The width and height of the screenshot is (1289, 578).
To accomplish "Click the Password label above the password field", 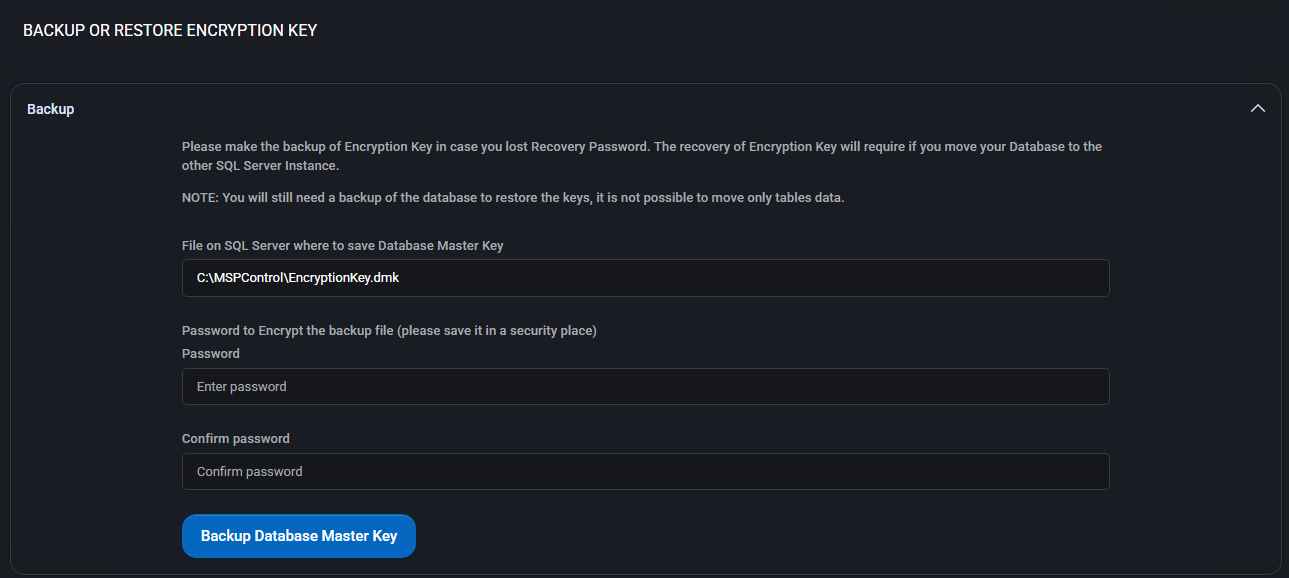I will [211, 353].
